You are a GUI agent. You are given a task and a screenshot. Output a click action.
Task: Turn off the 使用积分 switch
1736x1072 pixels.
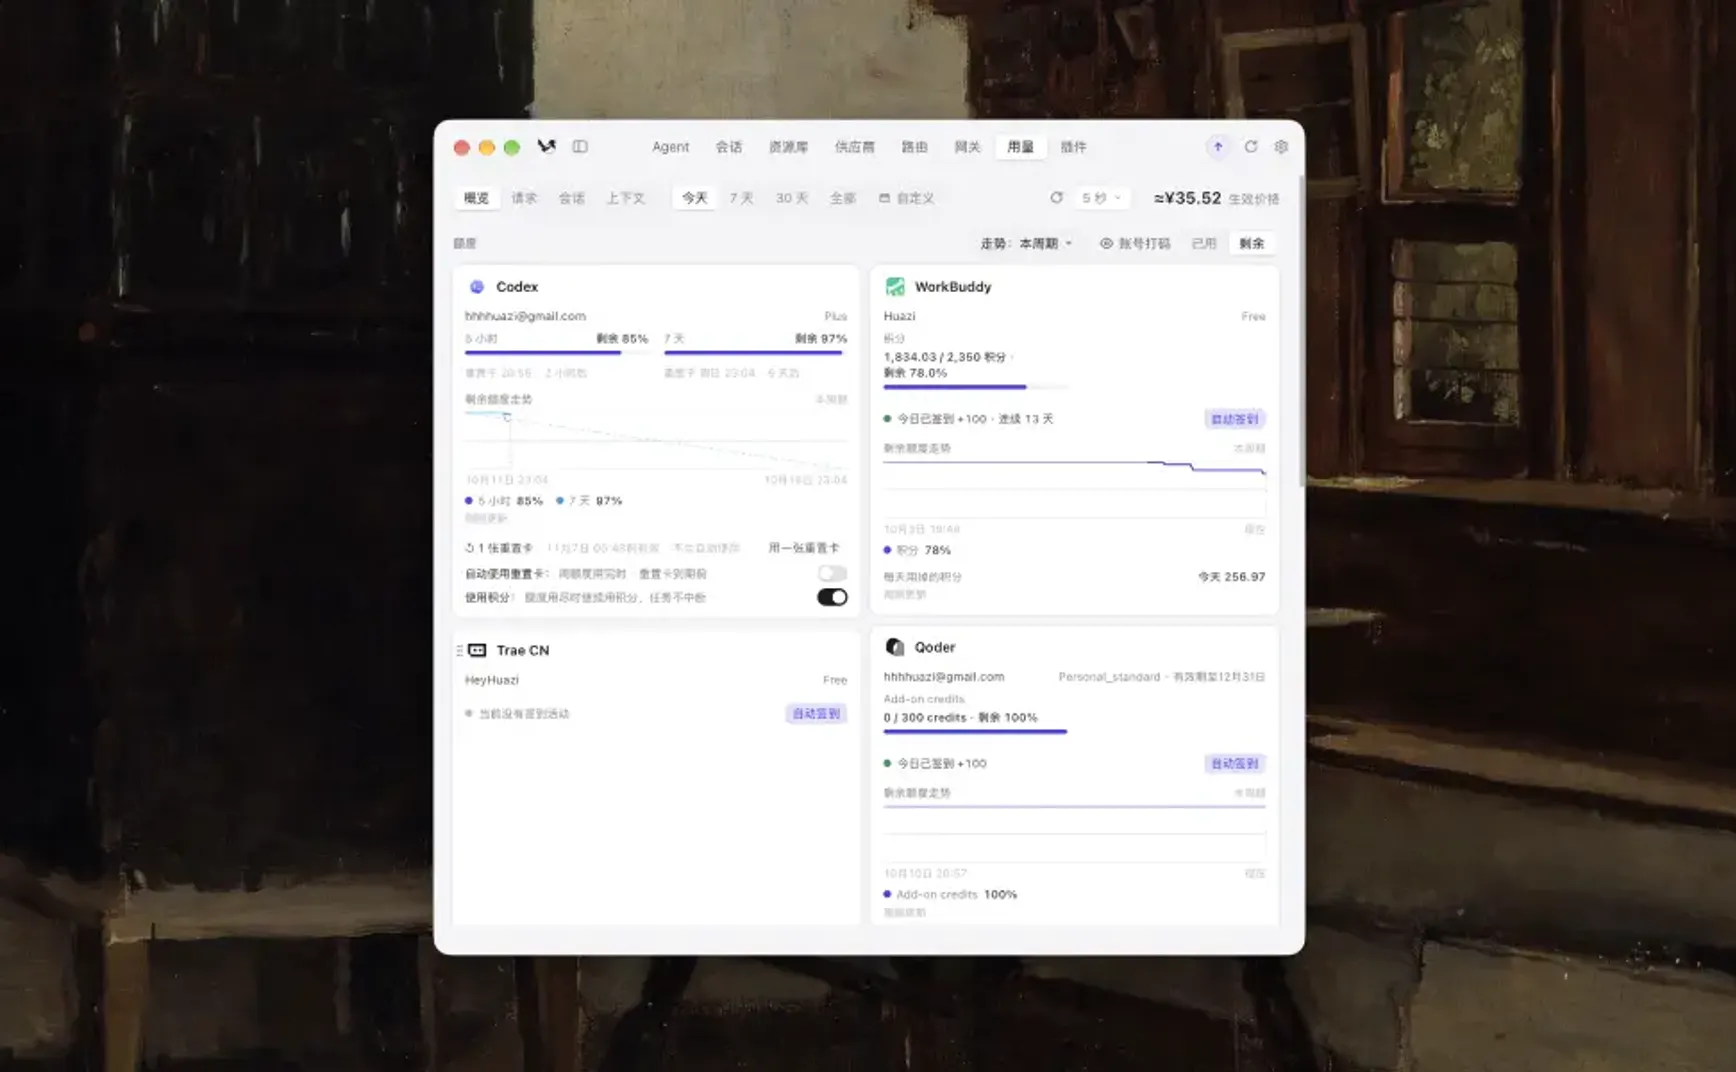coord(832,597)
